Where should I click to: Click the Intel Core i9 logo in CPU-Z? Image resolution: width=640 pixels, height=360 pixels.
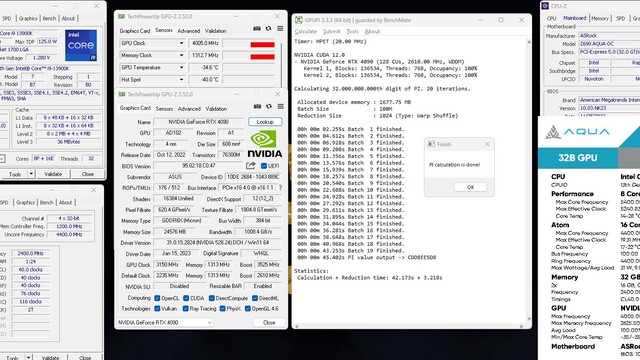[81, 45]
